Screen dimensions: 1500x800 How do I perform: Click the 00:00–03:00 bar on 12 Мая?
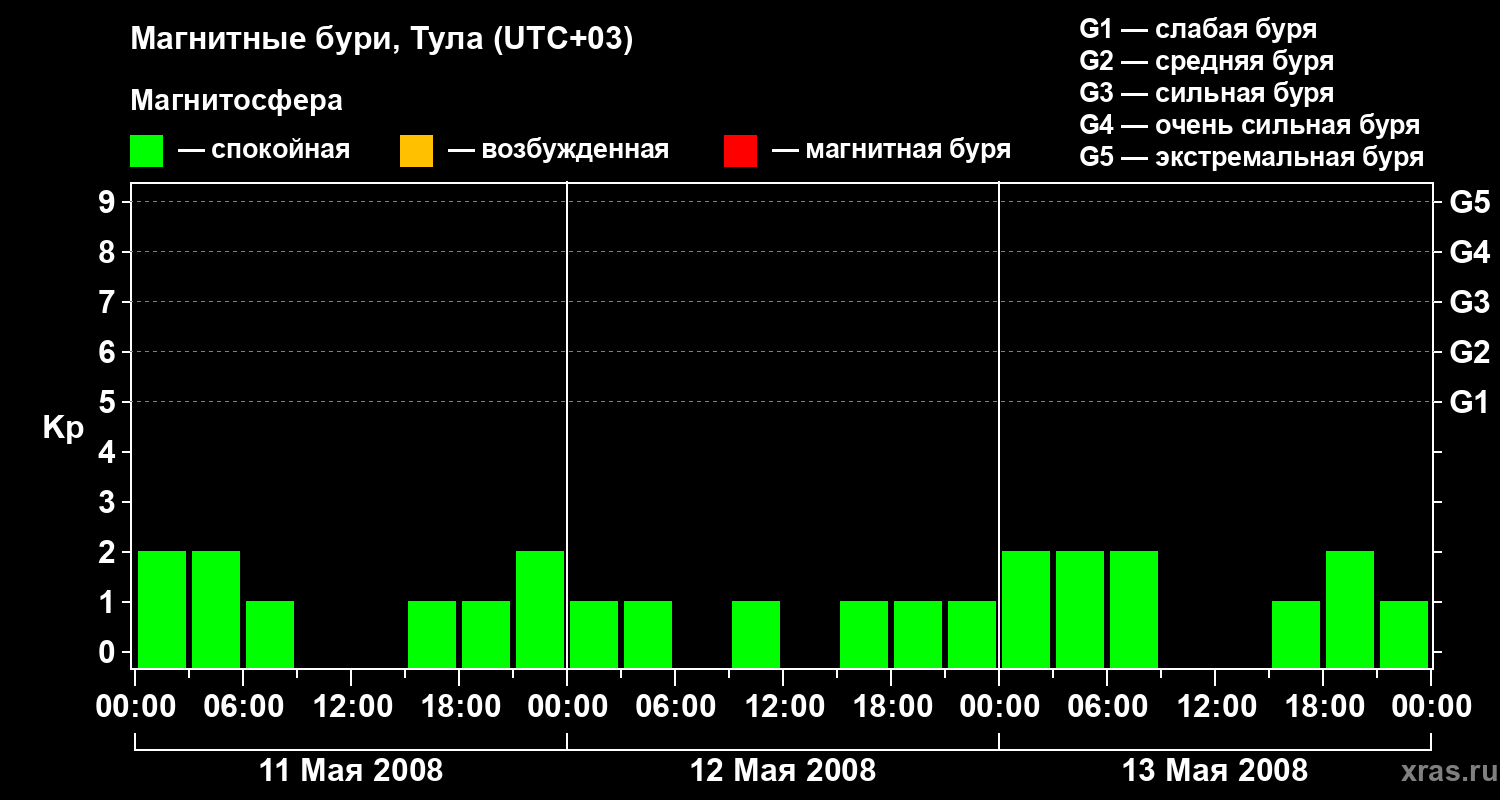click(x=594, y=634)
